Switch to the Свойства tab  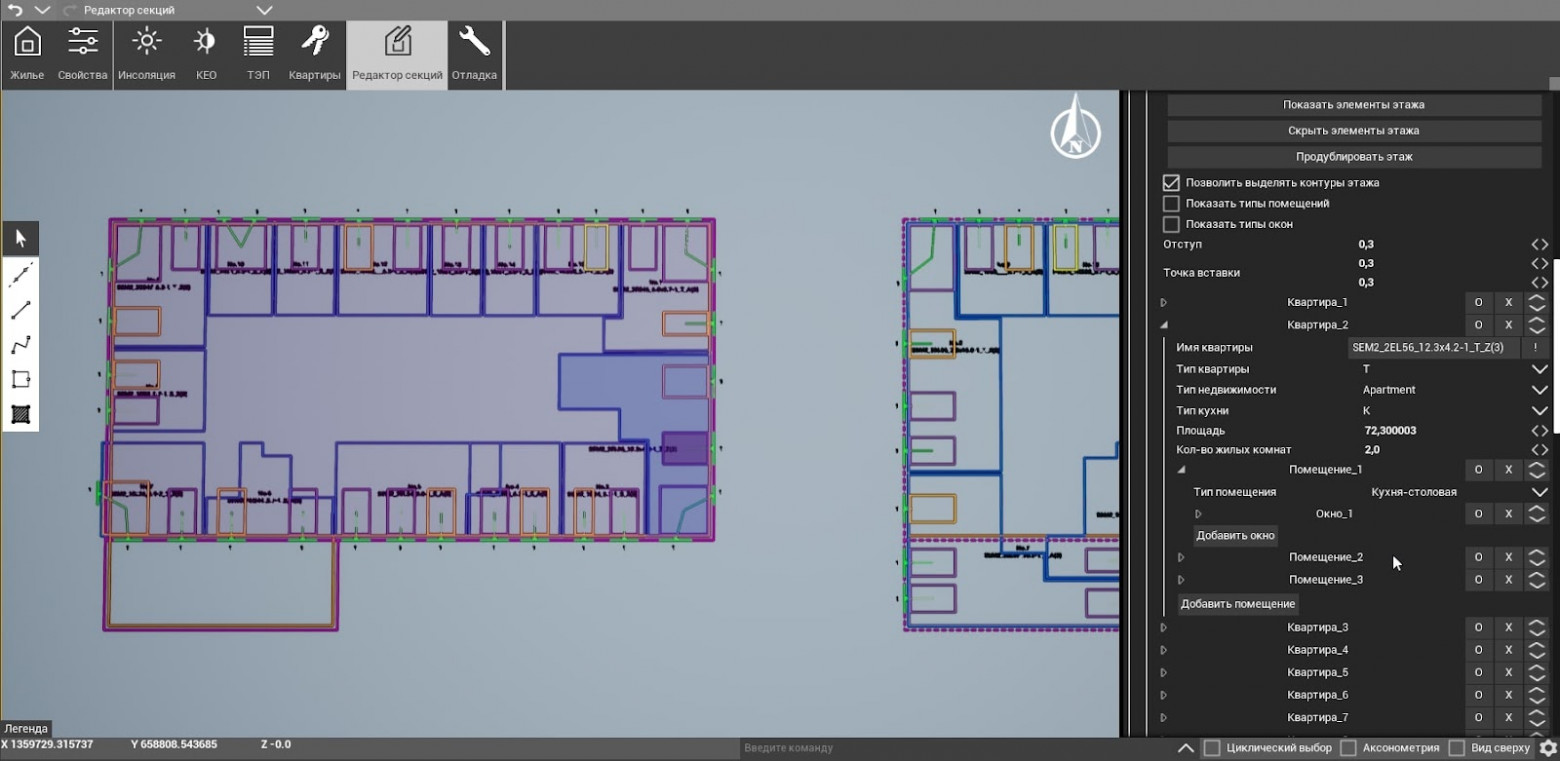(x=82, y=54)
